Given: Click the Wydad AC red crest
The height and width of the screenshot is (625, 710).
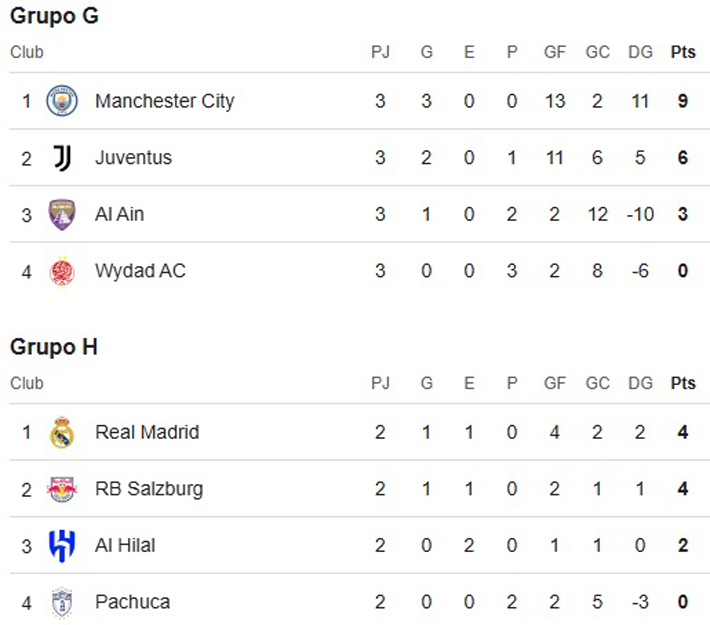Looking at the screenshot, I should (62, 272).
